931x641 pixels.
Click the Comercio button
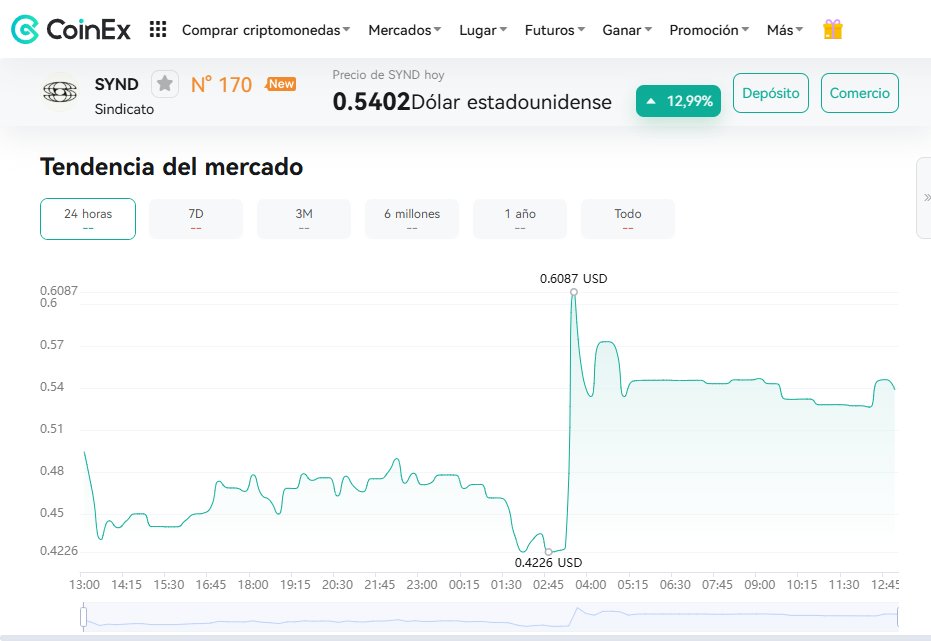pyautogui.click(x=860, y=93)
